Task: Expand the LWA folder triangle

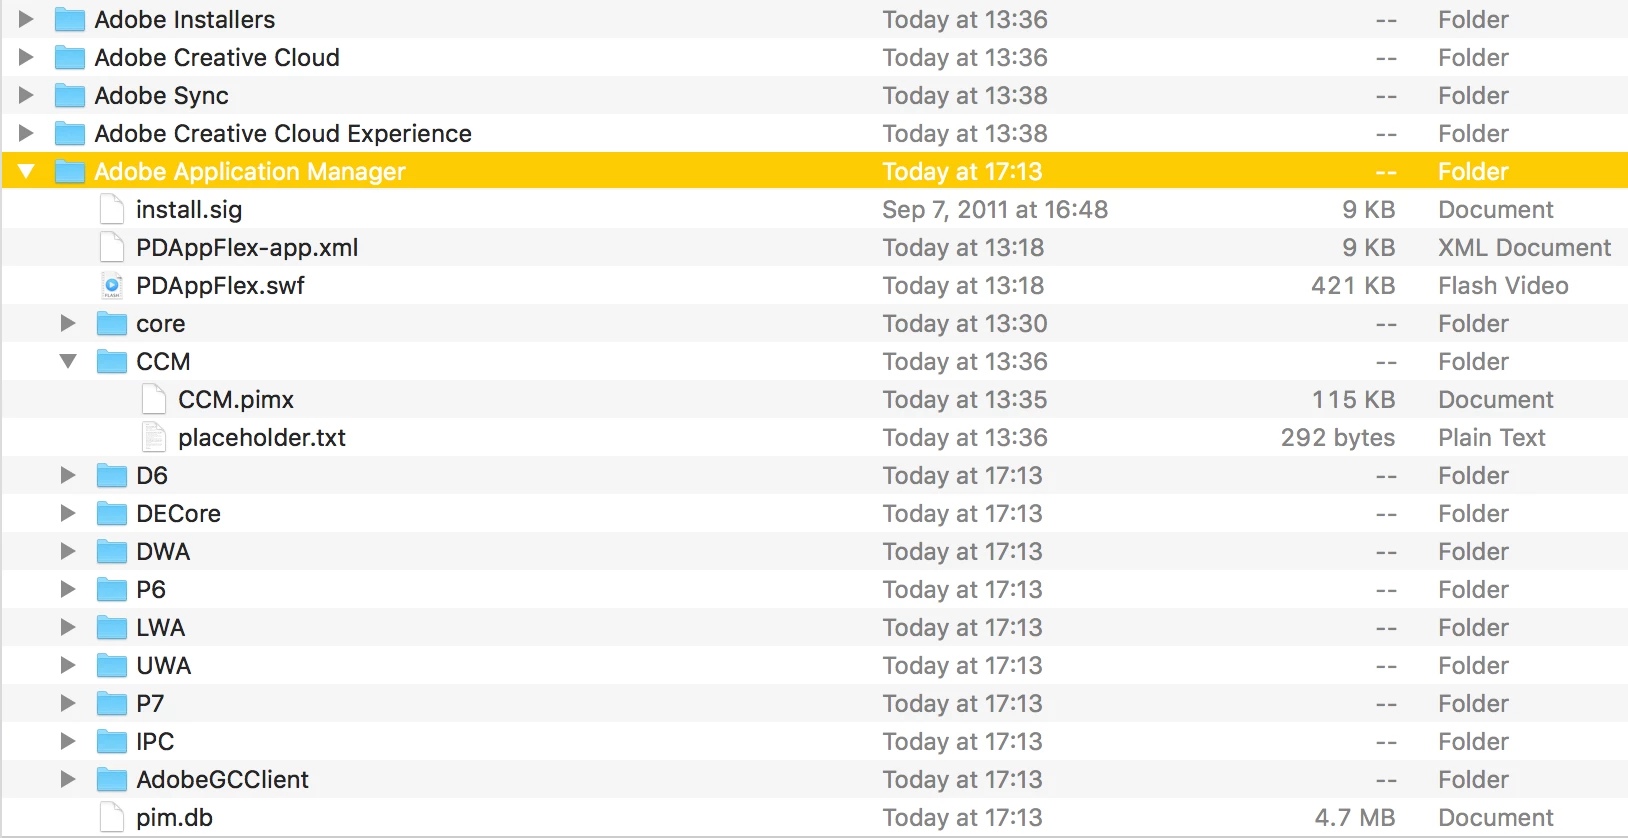Action: click(68, 627)
